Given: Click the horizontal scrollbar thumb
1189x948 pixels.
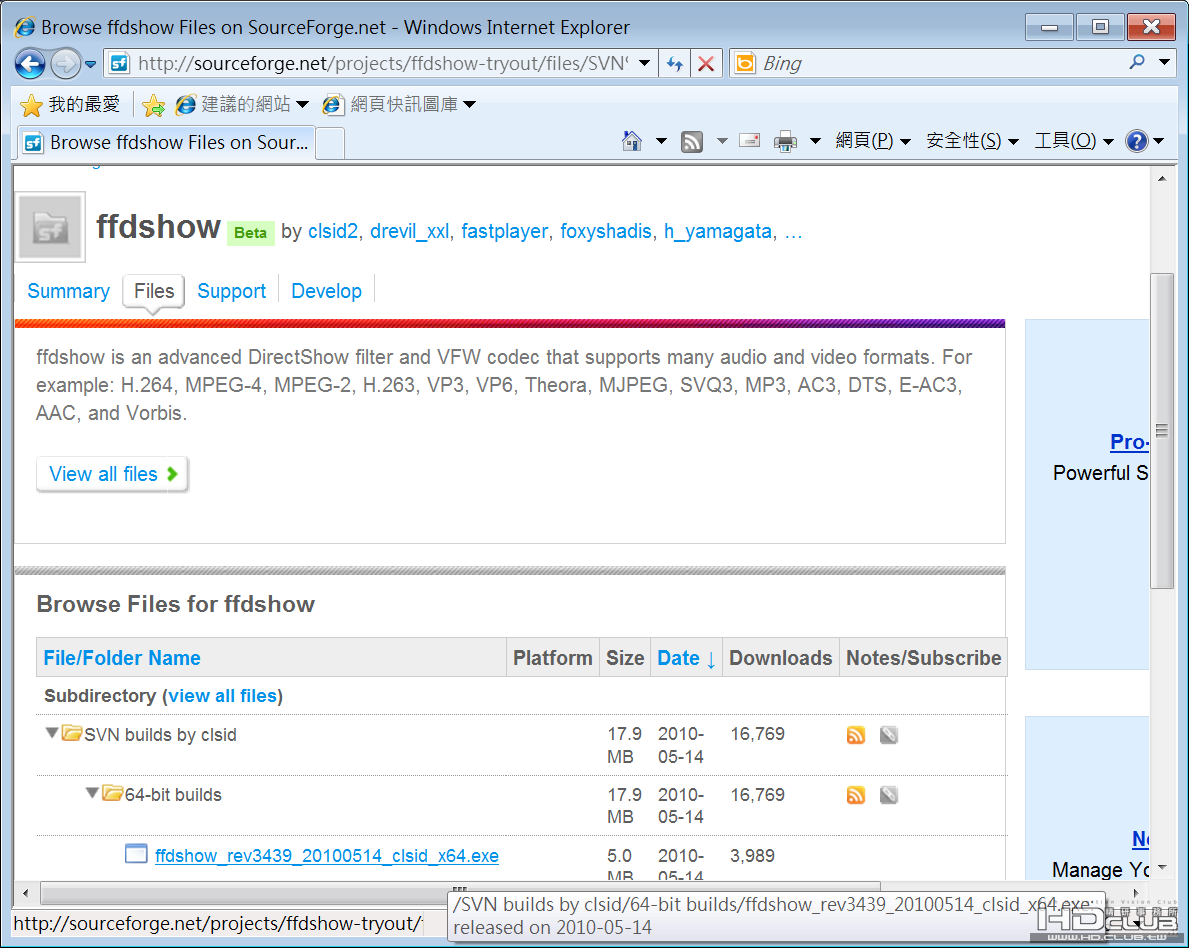Looking at the screenshot, I should click(x=460, y=892).
